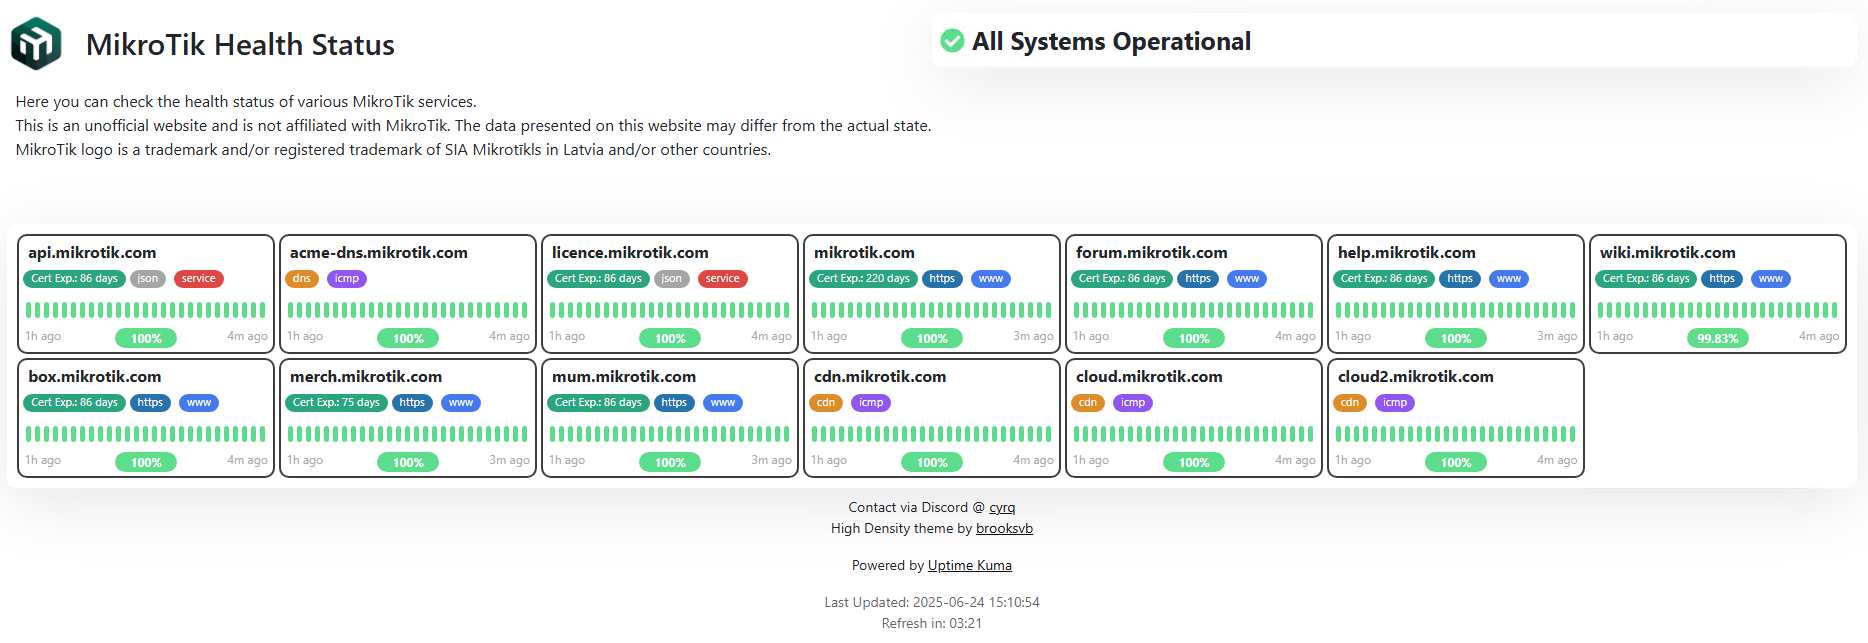Click the cdn.mikrotik.com heartbeat bar
Screen dimensions: 1868x643
pyautogui.click(x=932, y=434)
